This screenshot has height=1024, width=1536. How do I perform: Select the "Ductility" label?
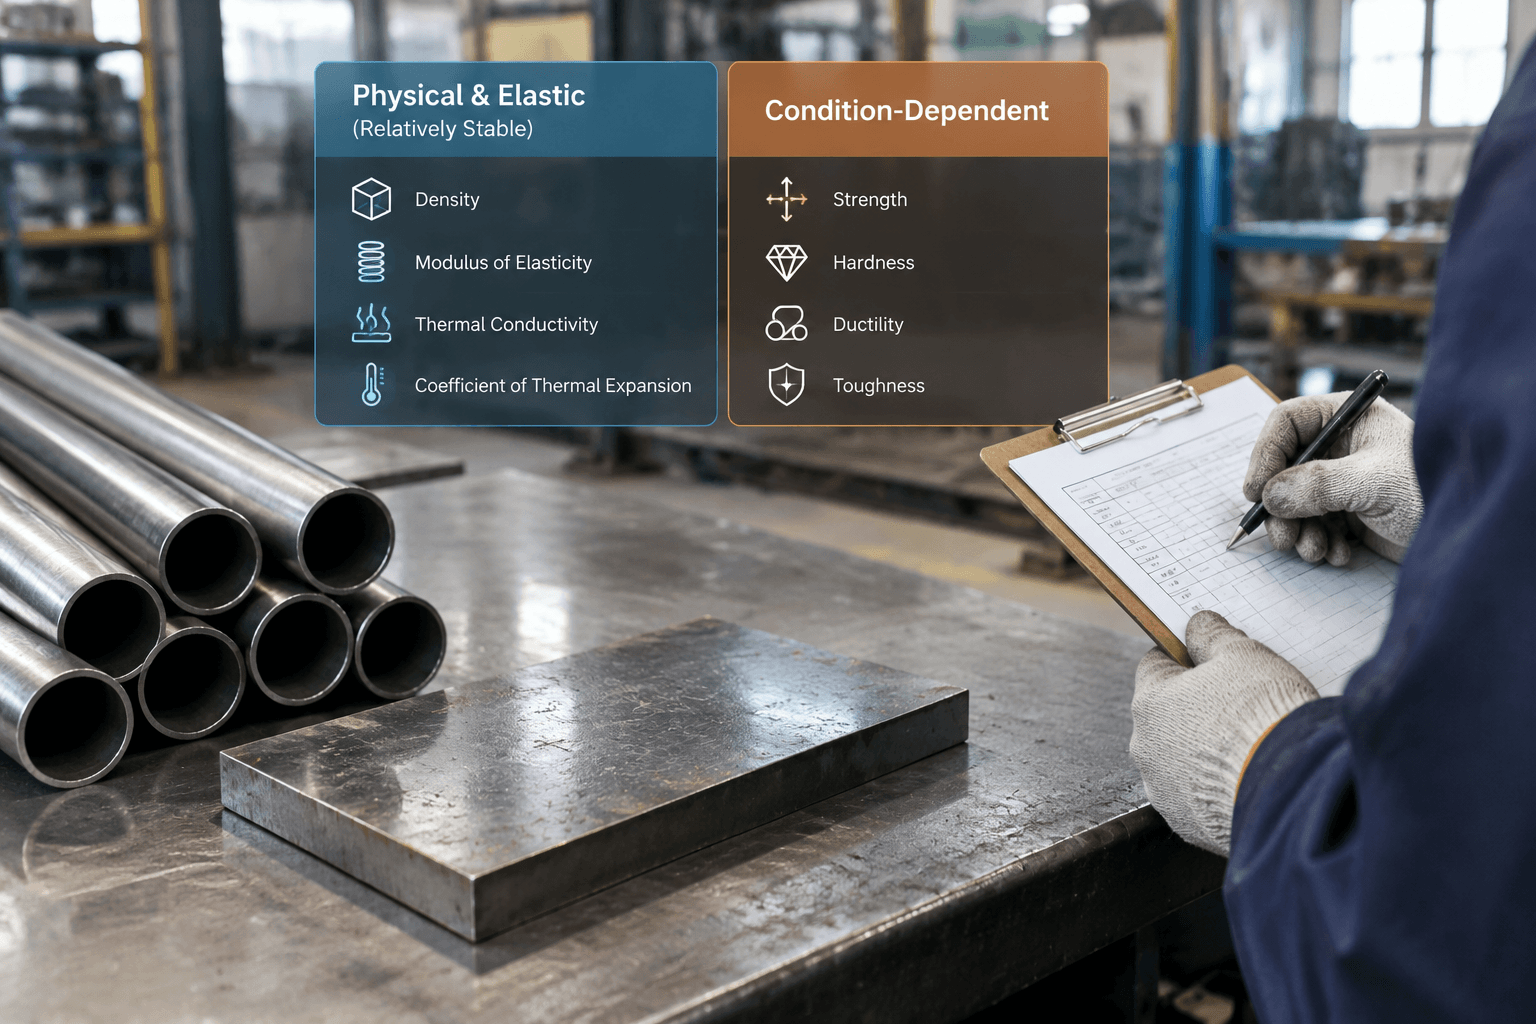pos(868,325)
